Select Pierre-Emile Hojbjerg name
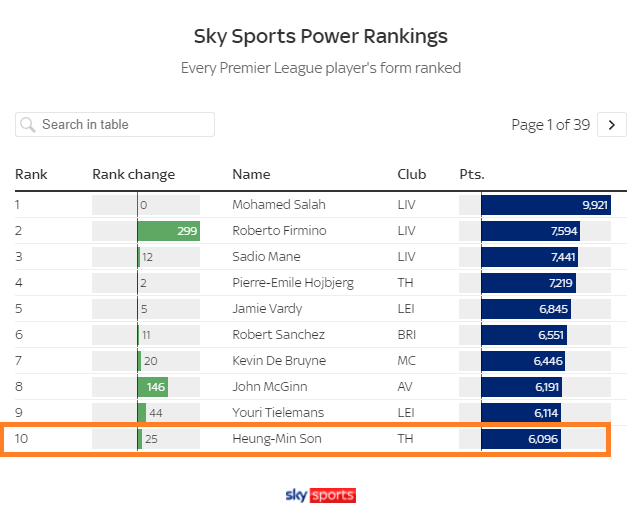This screenshot has width=643, height=517. point(293,283)
